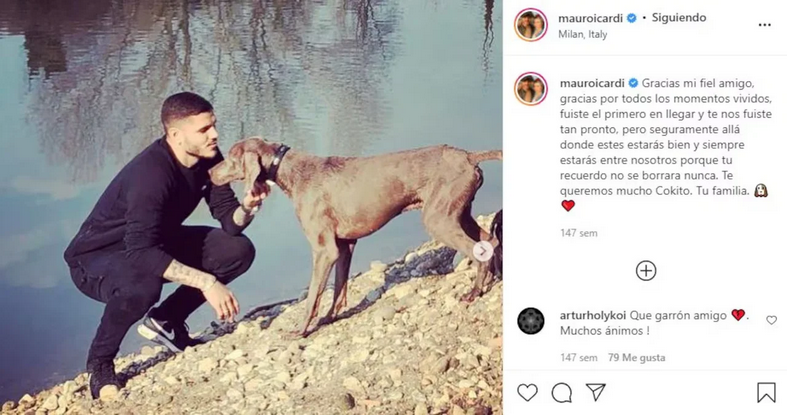This screenshot has width=787, height=415.
Task: Click the mauroicardi username in the post header
Action: (590, 18)
